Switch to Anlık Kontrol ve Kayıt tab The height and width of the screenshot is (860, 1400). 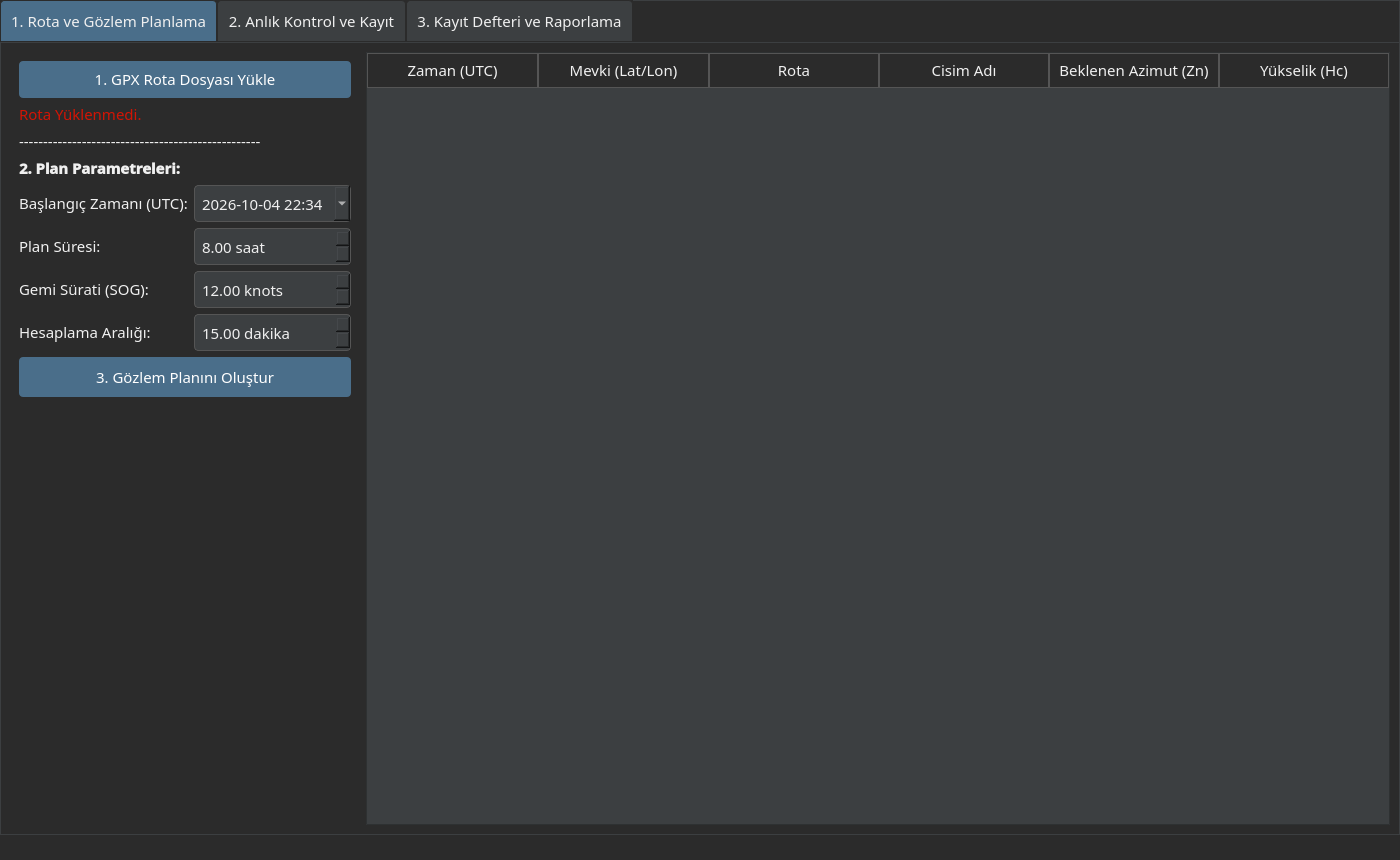point(311,21)
